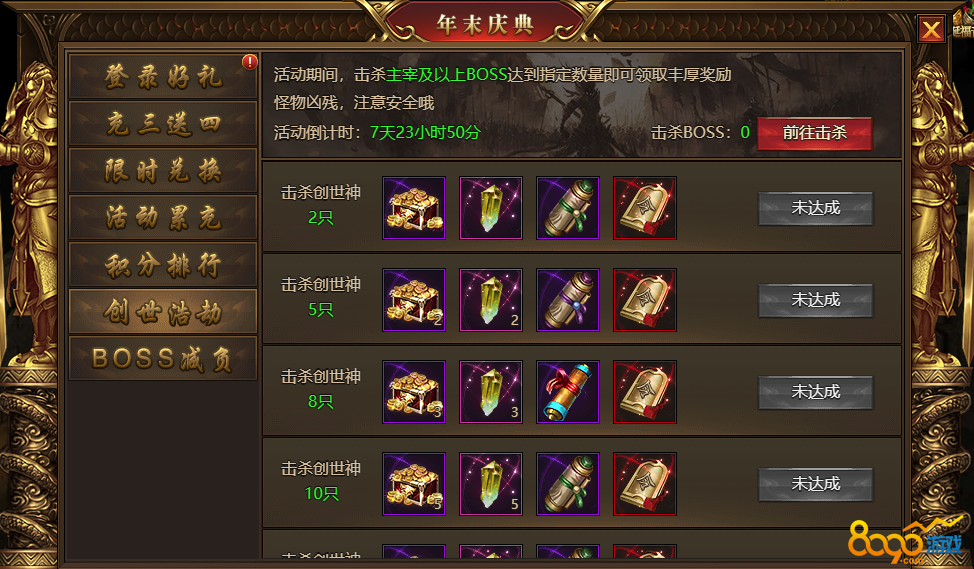The height and width of the screenshot is (569, 974).
Task: Open the 积分排行 tab
Action: coord(163,265)
